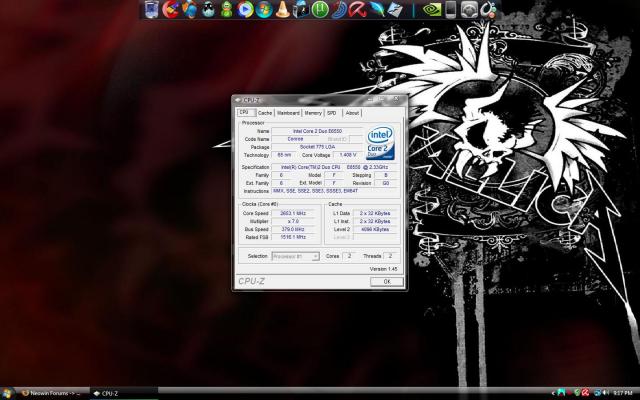Open the blue quill pen dock icon
This screenshot has height=400, width=640.
(x=376, y=9)
